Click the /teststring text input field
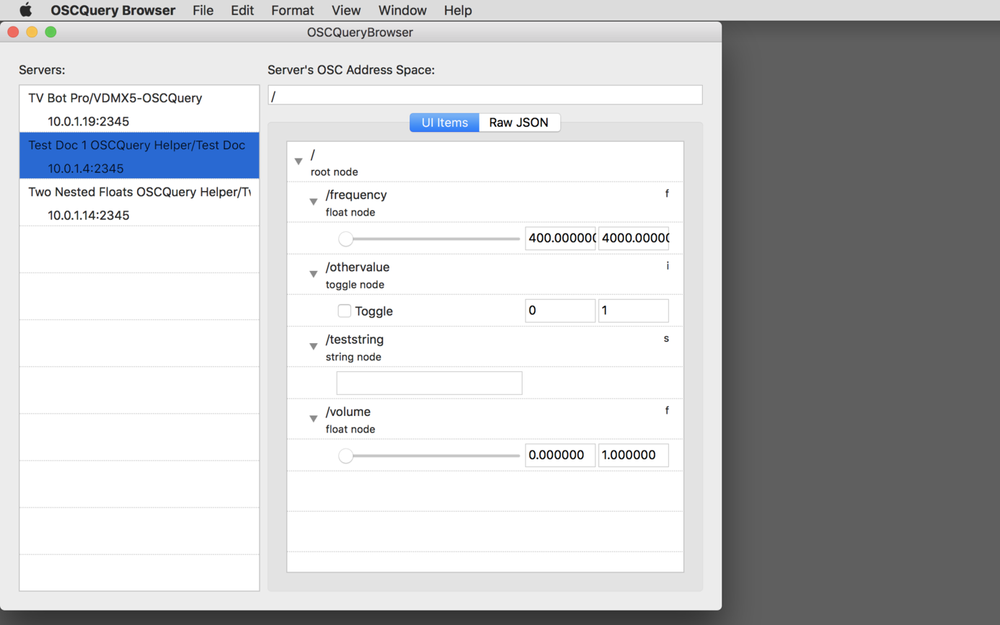Screen dimensions: 1000x625 429,383
